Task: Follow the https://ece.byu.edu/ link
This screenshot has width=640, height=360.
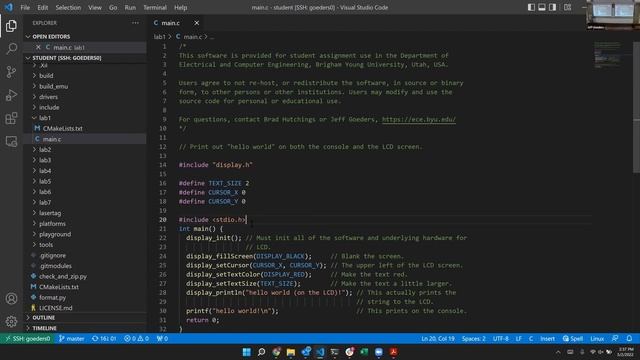Action: [x=419, y=120]
